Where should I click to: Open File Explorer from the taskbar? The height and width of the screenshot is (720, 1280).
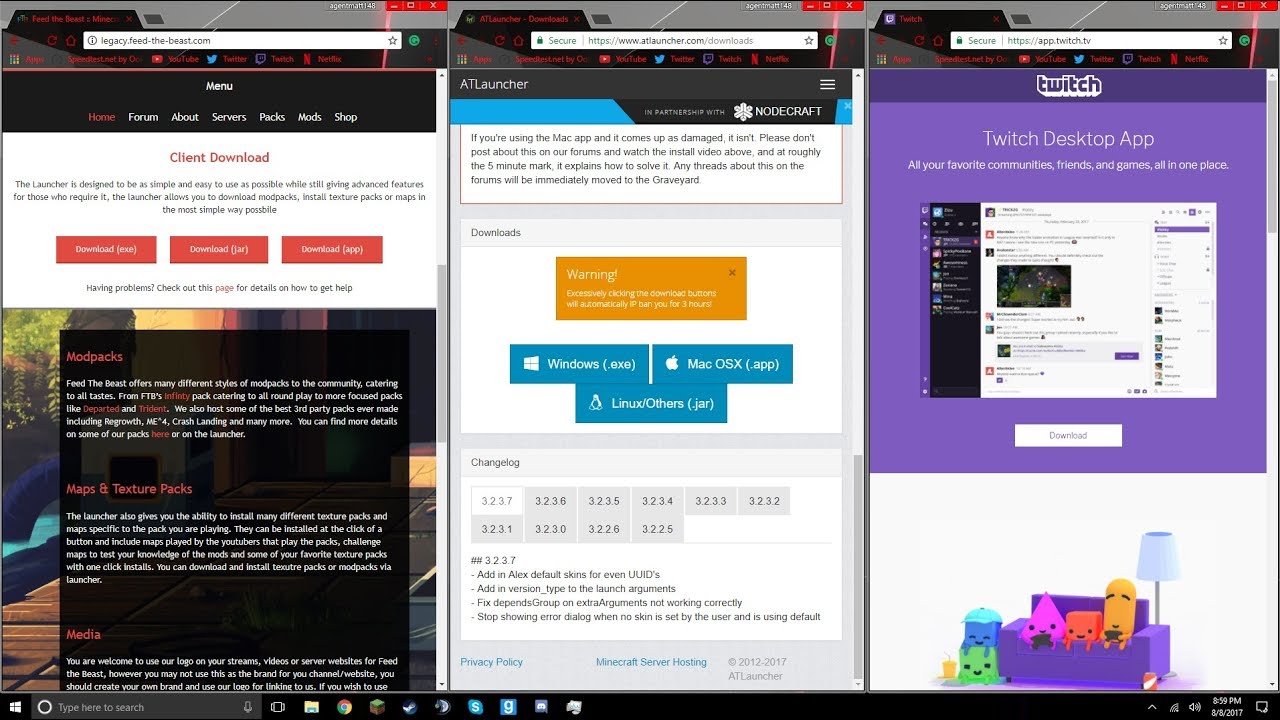pos(311,706)
